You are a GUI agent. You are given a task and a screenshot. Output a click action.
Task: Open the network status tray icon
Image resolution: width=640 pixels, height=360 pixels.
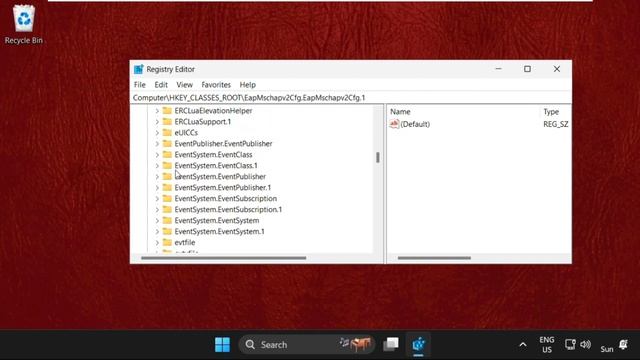(x=570, y=344)
